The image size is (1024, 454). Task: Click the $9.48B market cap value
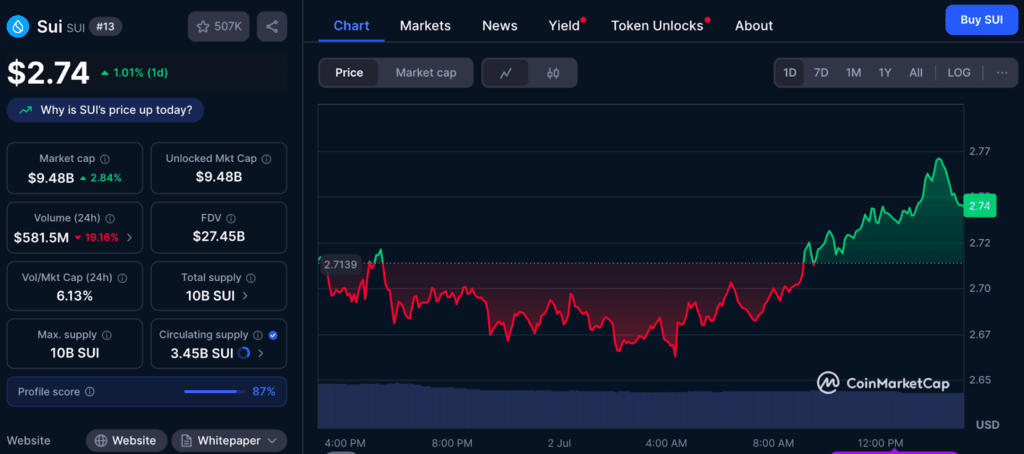click(51, 178)
